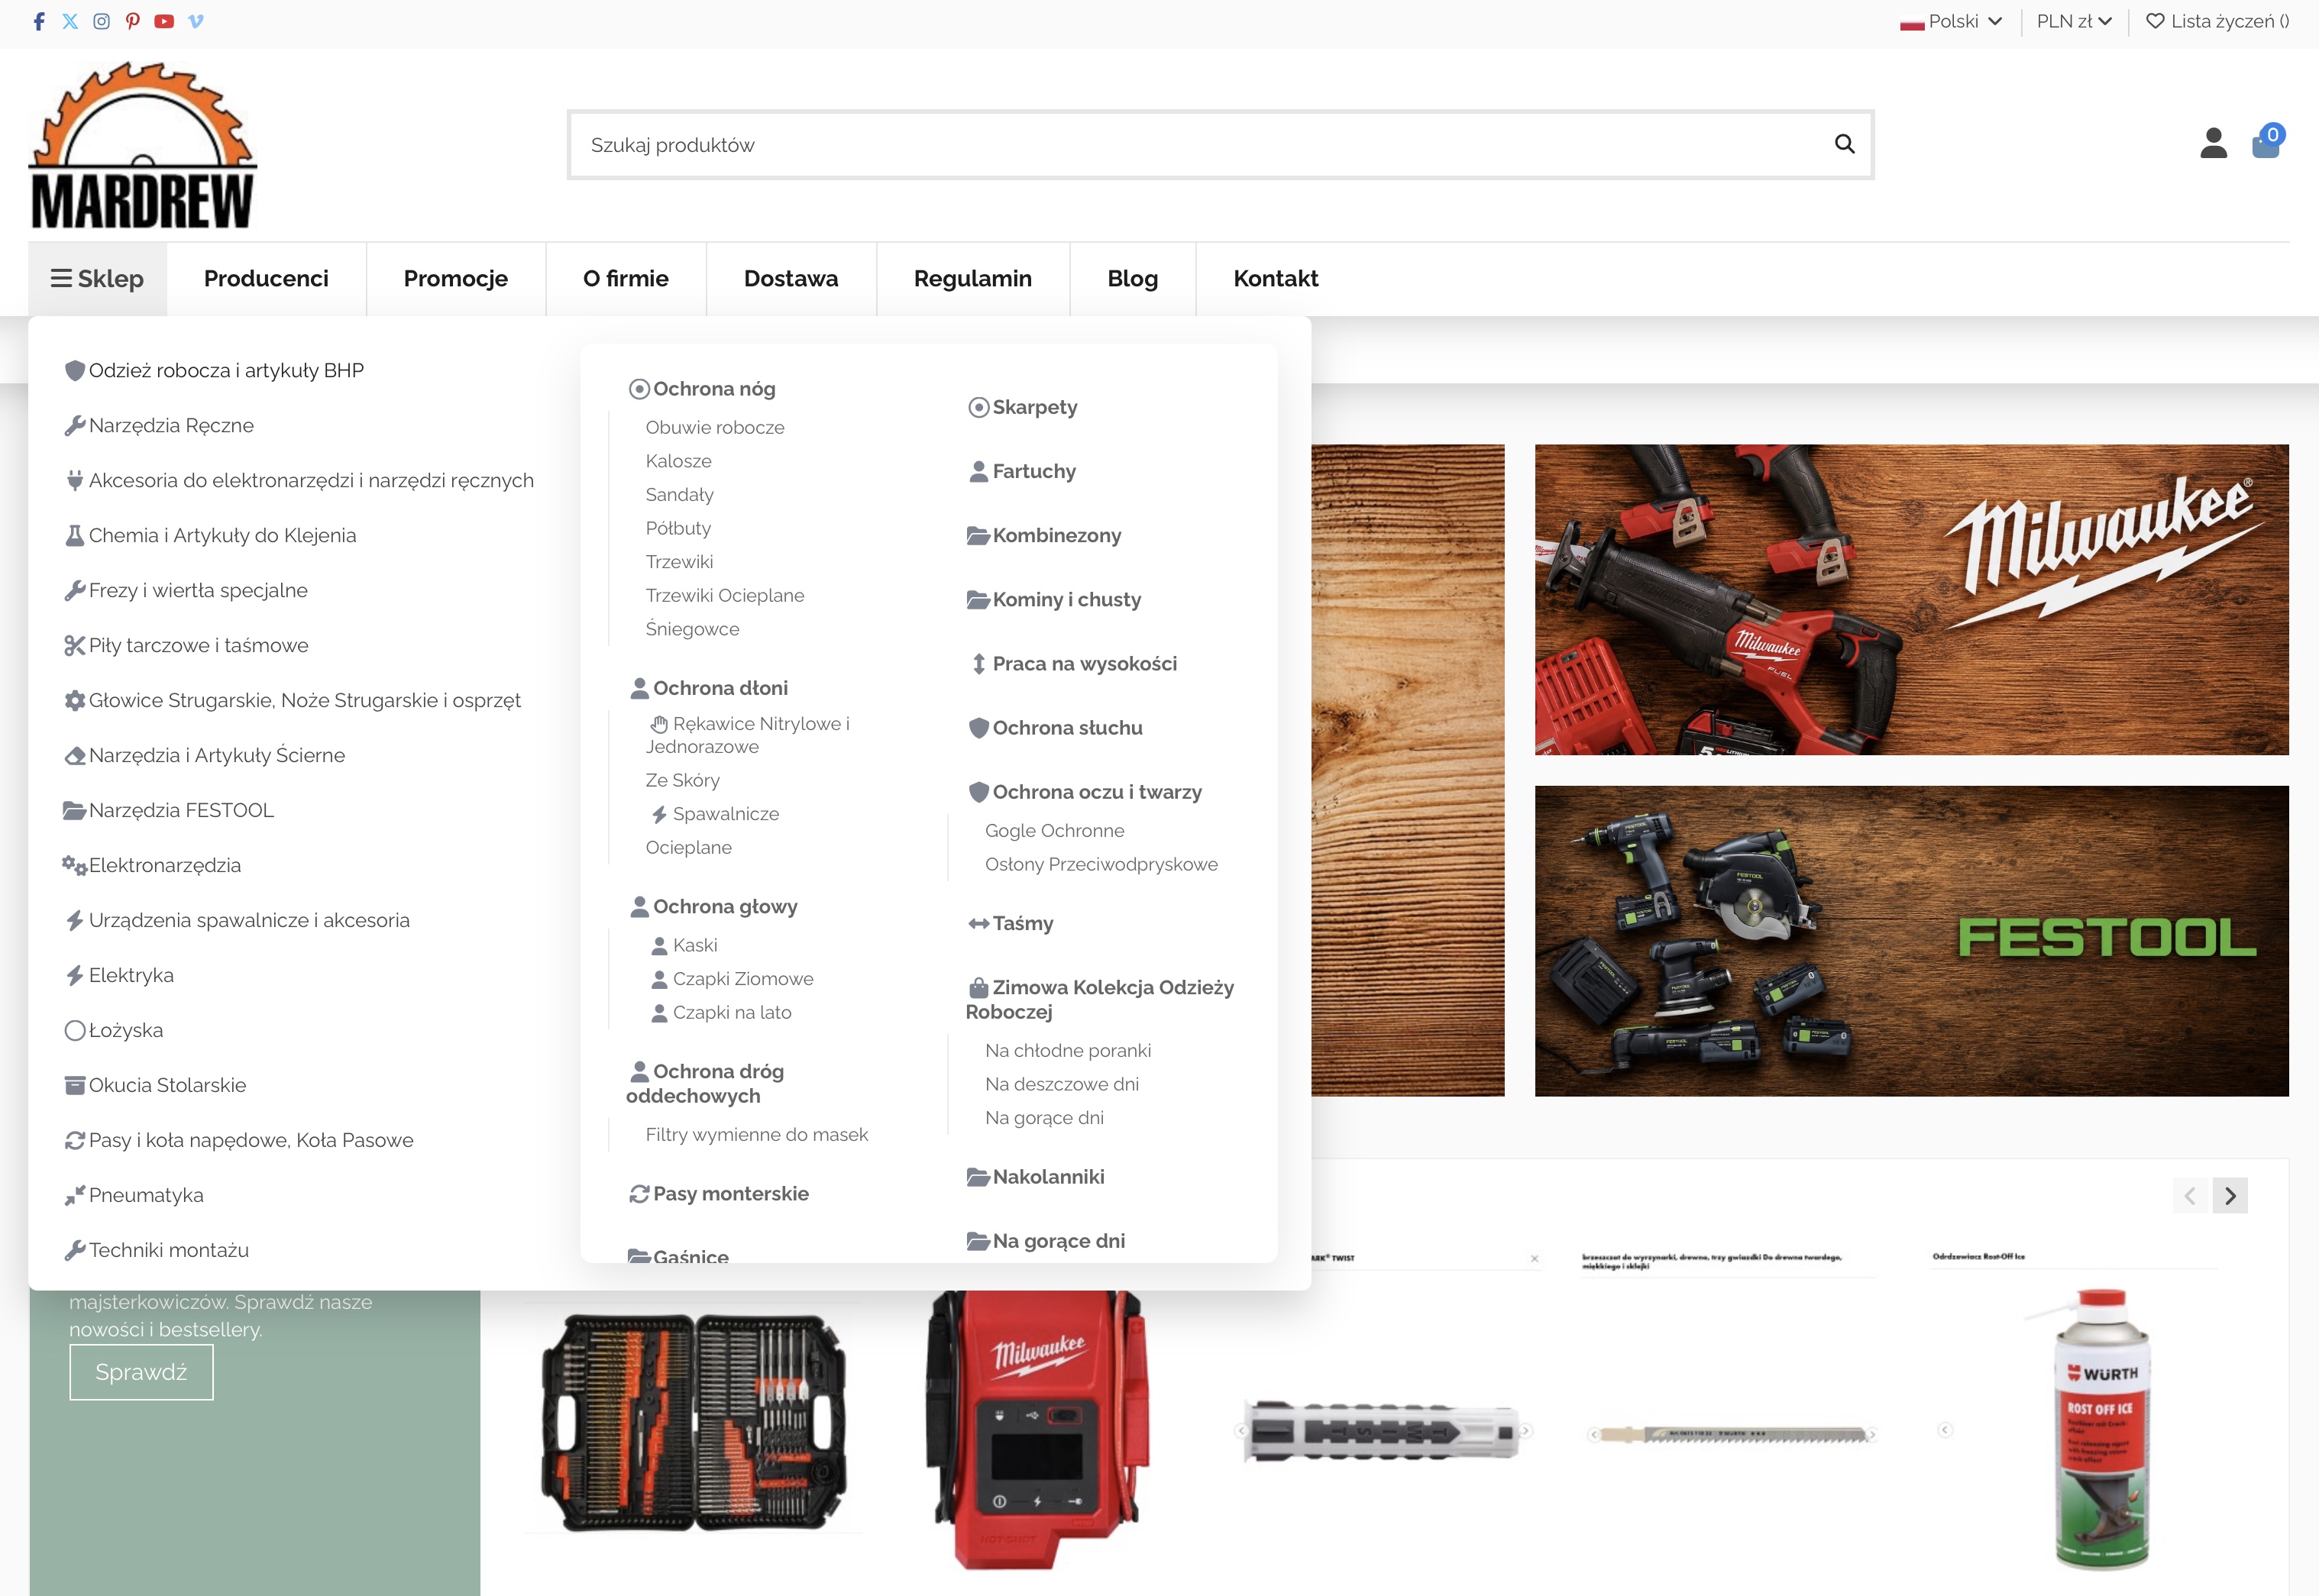Viewport: 2319px width, 1596px height.
Task: Click the Sprawdź button
Action: (141, 1372)
